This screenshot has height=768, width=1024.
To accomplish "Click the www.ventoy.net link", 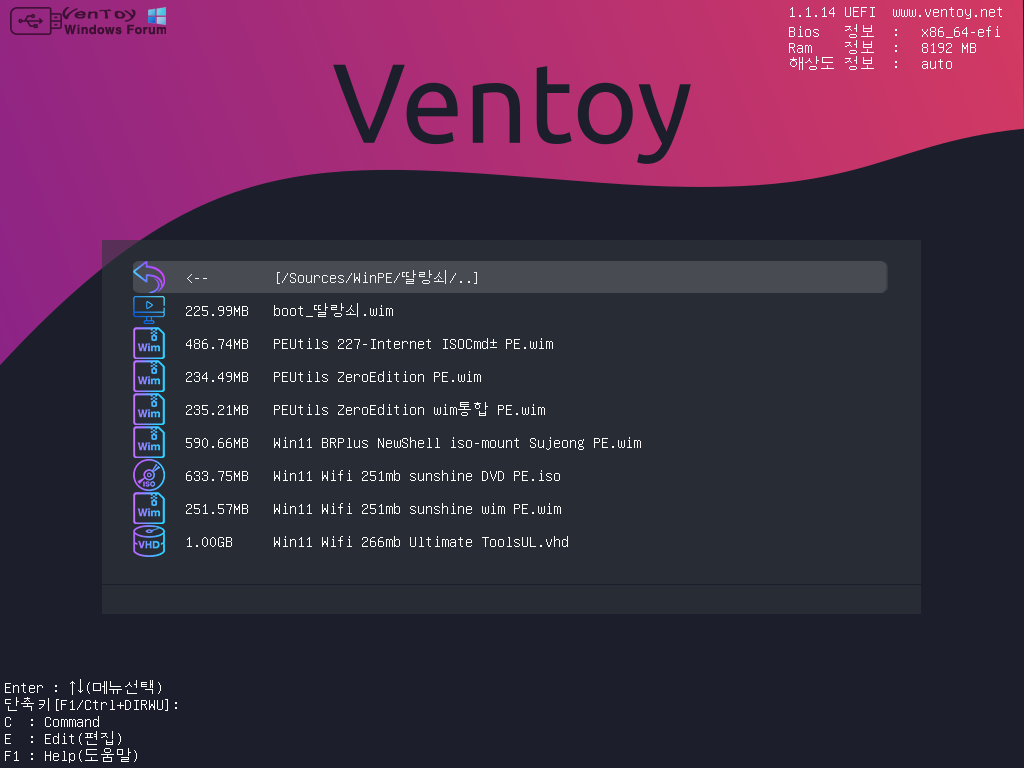I will pyautogui.click(x=947, y=12).
